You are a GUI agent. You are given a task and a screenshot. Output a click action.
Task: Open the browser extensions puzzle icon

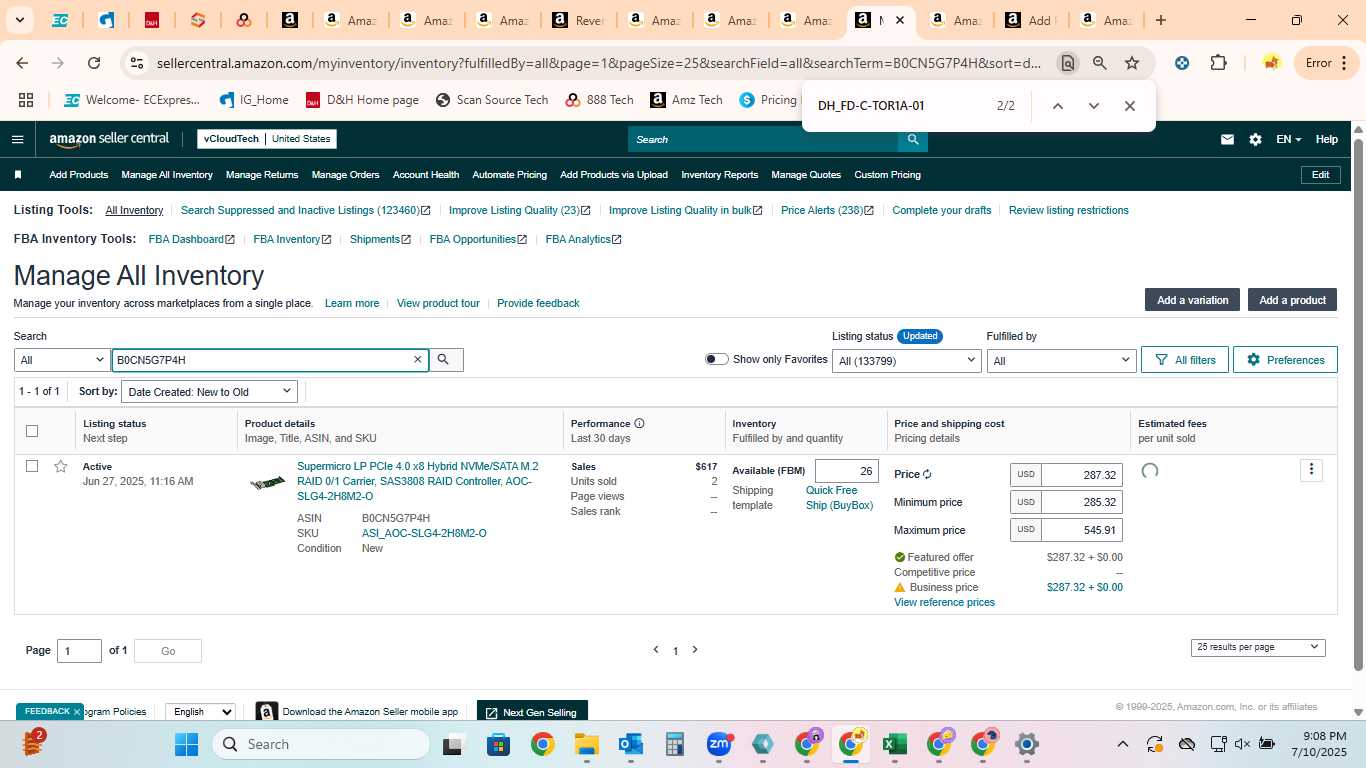(1218, 63)
